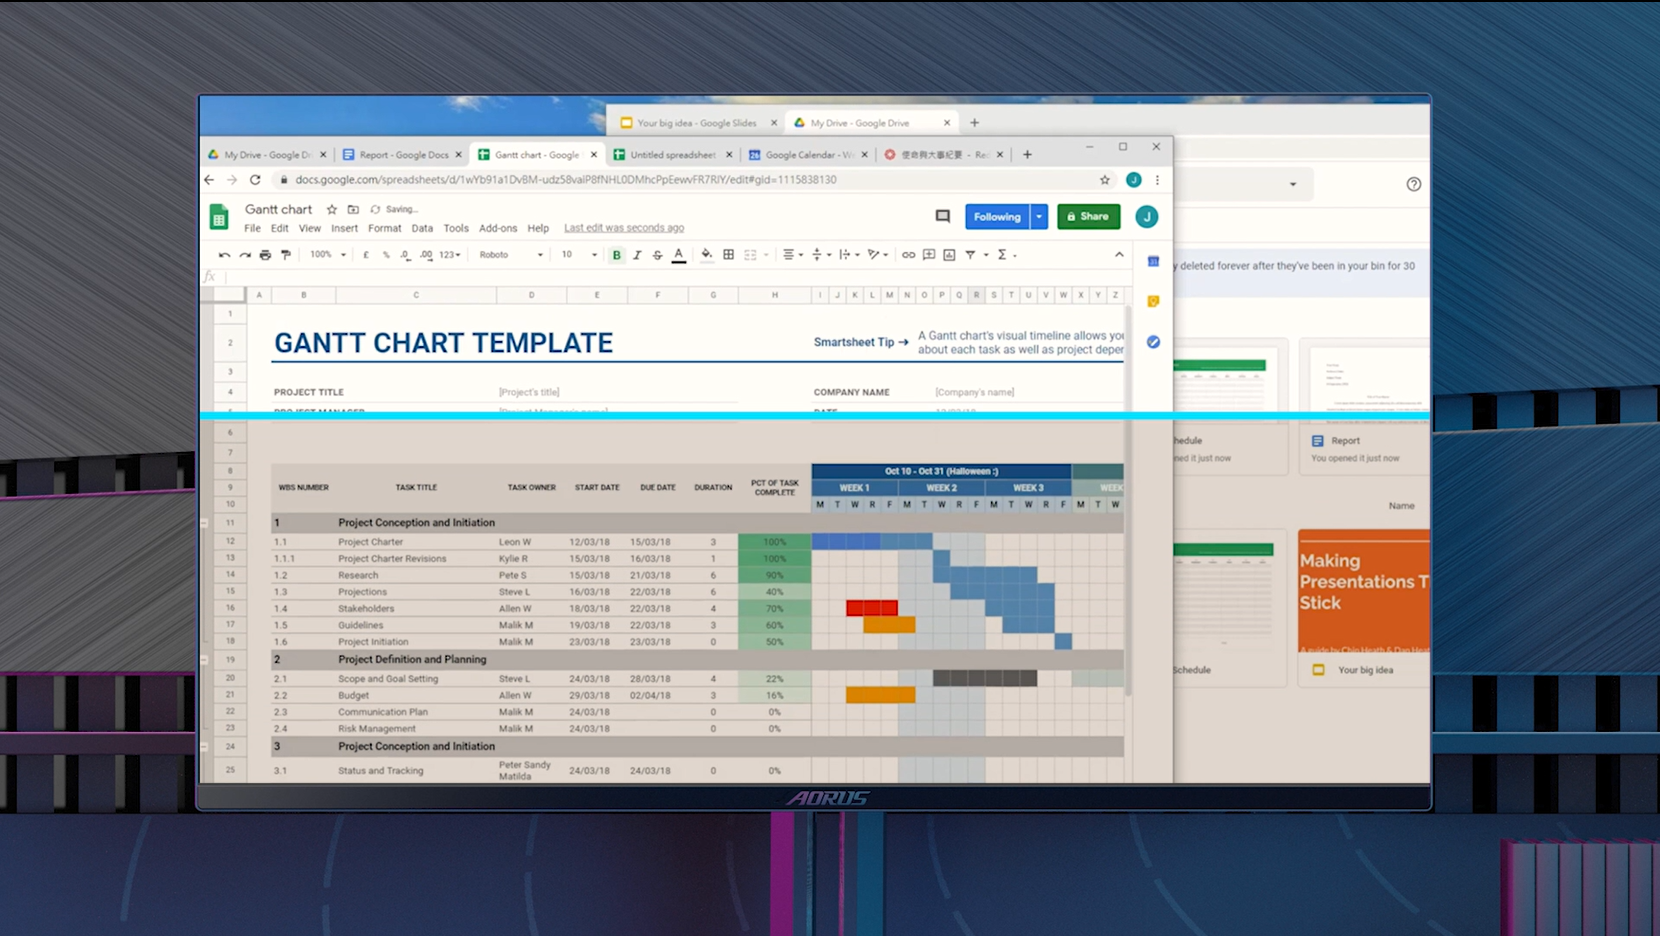Switch to the Untitled spreadsheet tab
1660x936 pixels.
point(672,155)
